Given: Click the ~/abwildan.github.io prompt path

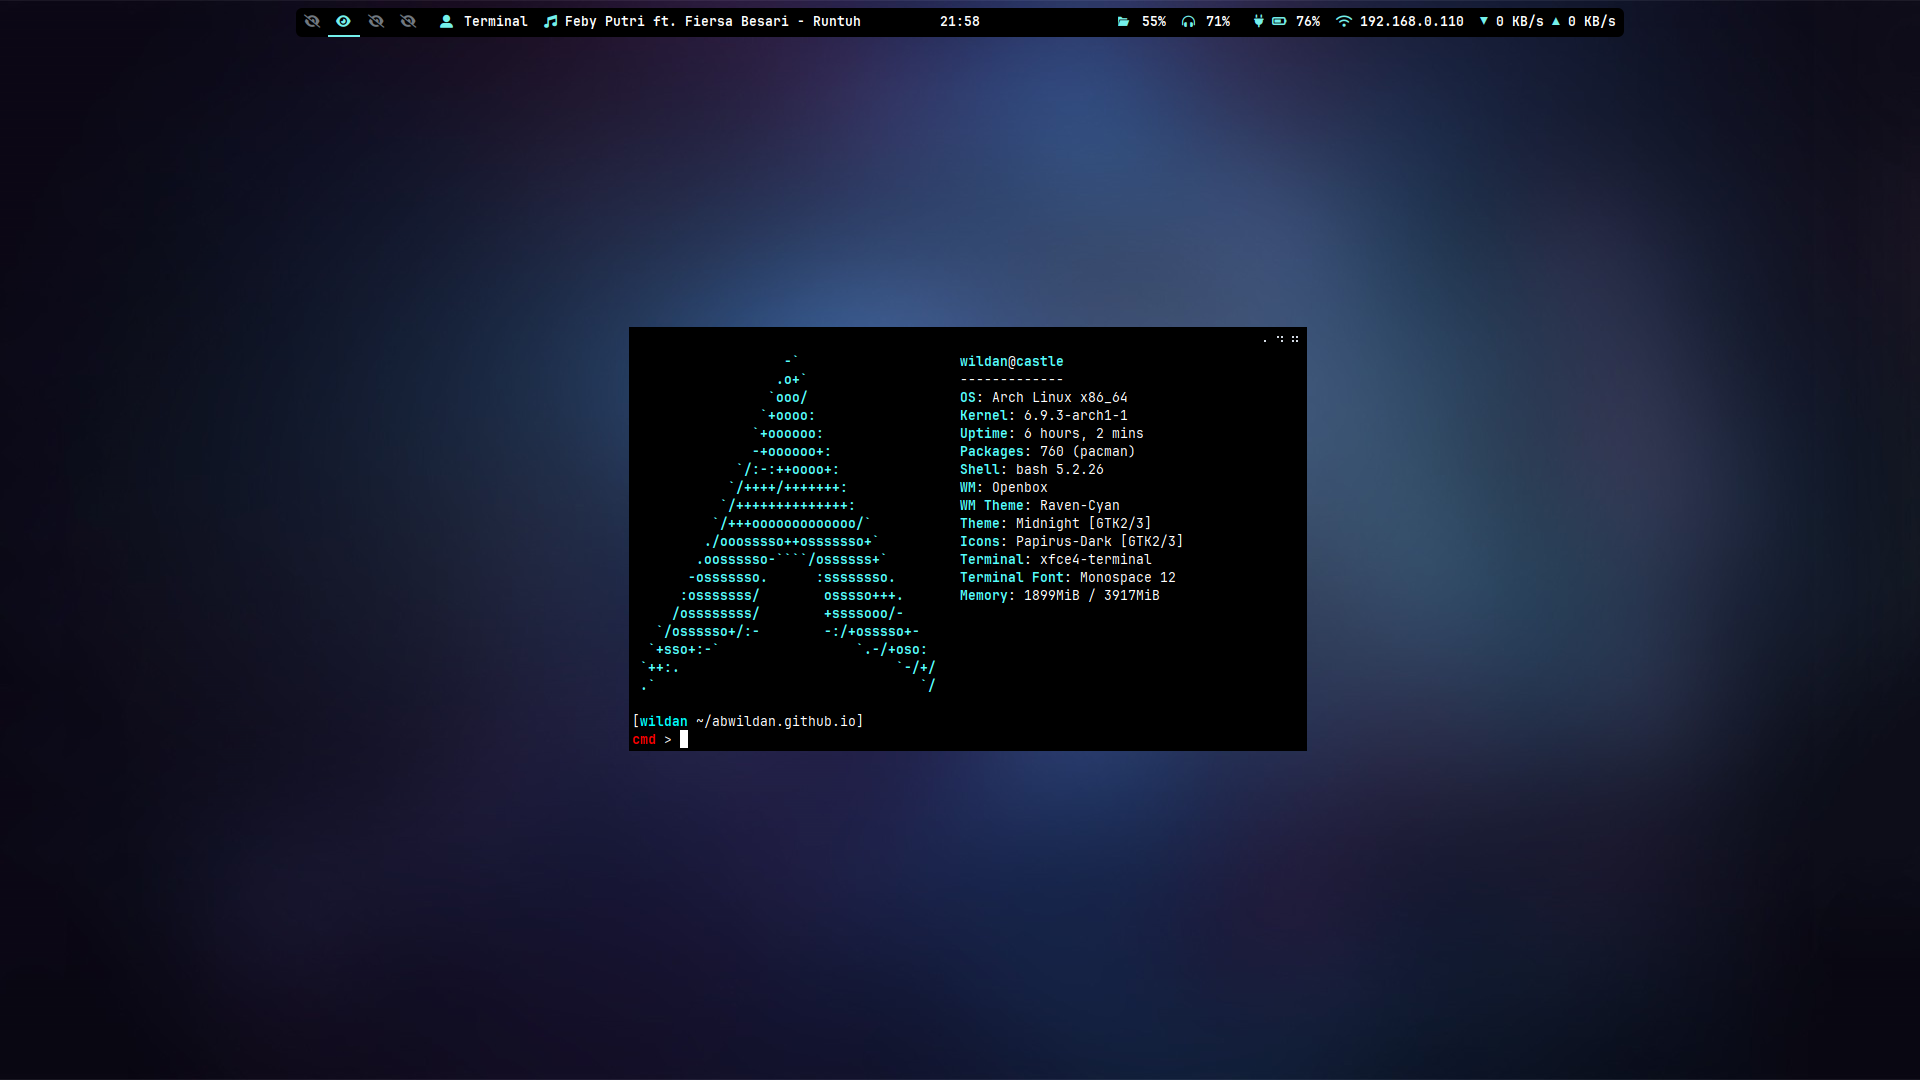Looking at the screenshot, I should [x=775, y=722].
